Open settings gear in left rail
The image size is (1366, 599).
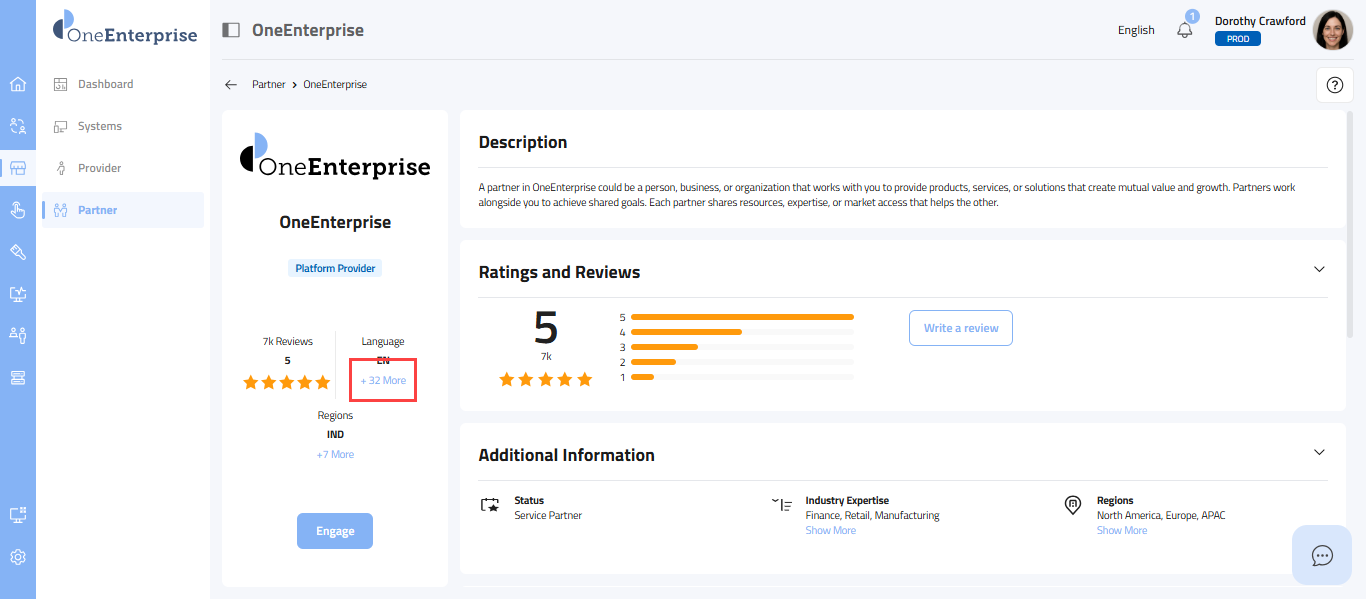[x=17, y=557]
